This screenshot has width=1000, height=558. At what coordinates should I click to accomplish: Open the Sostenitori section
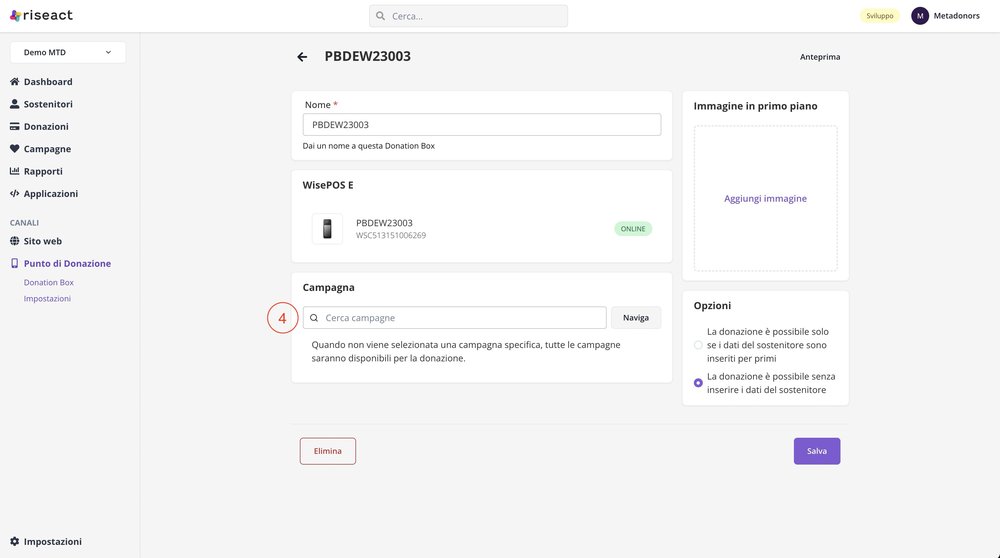pos(48,104)
